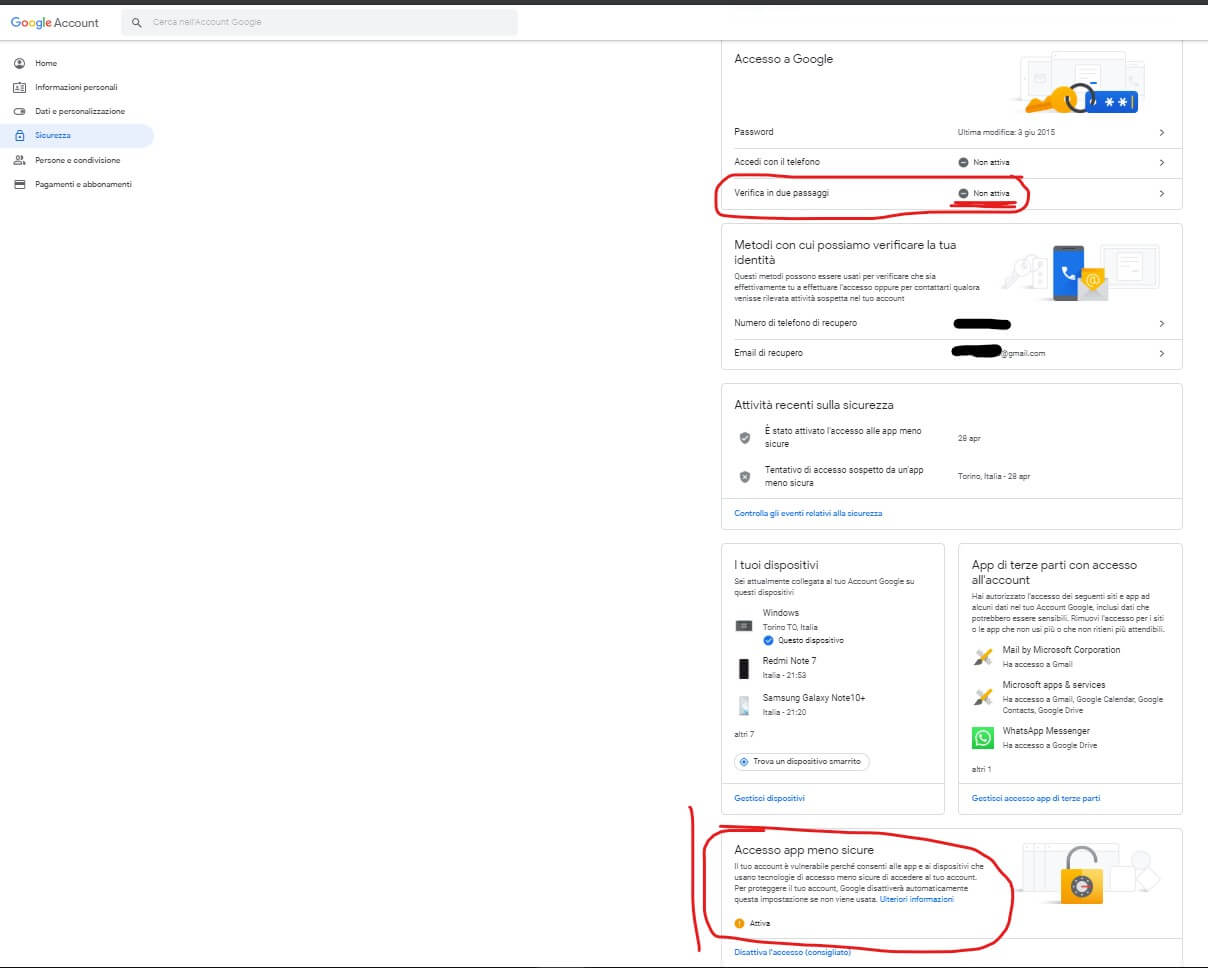This screenshot has height=968, width=1208.
Task: Open Gestisci dispositivi link
Action: (x=769, y=798)
